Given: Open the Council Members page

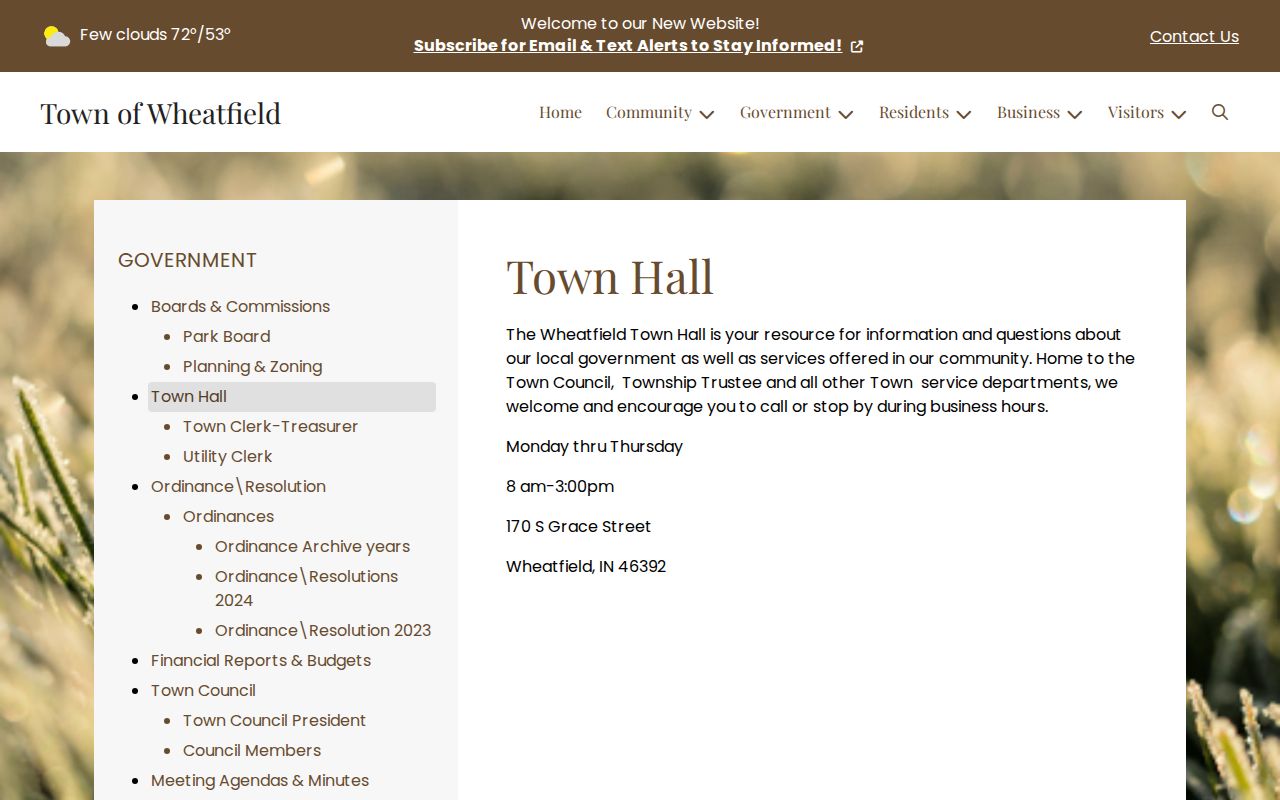Looking at the screenshot, I should click(252, 750).
